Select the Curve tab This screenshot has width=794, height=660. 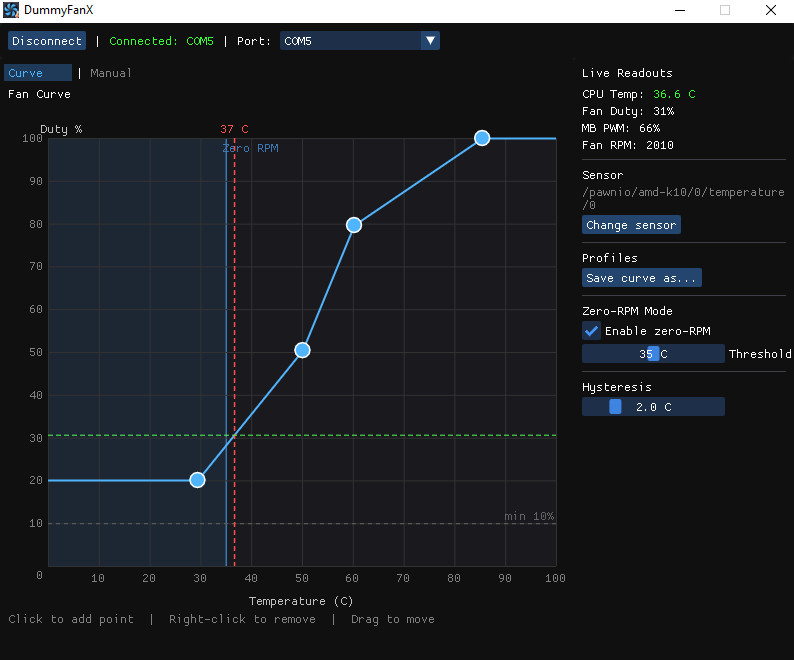pyautogui.click(x=37, y=73)
